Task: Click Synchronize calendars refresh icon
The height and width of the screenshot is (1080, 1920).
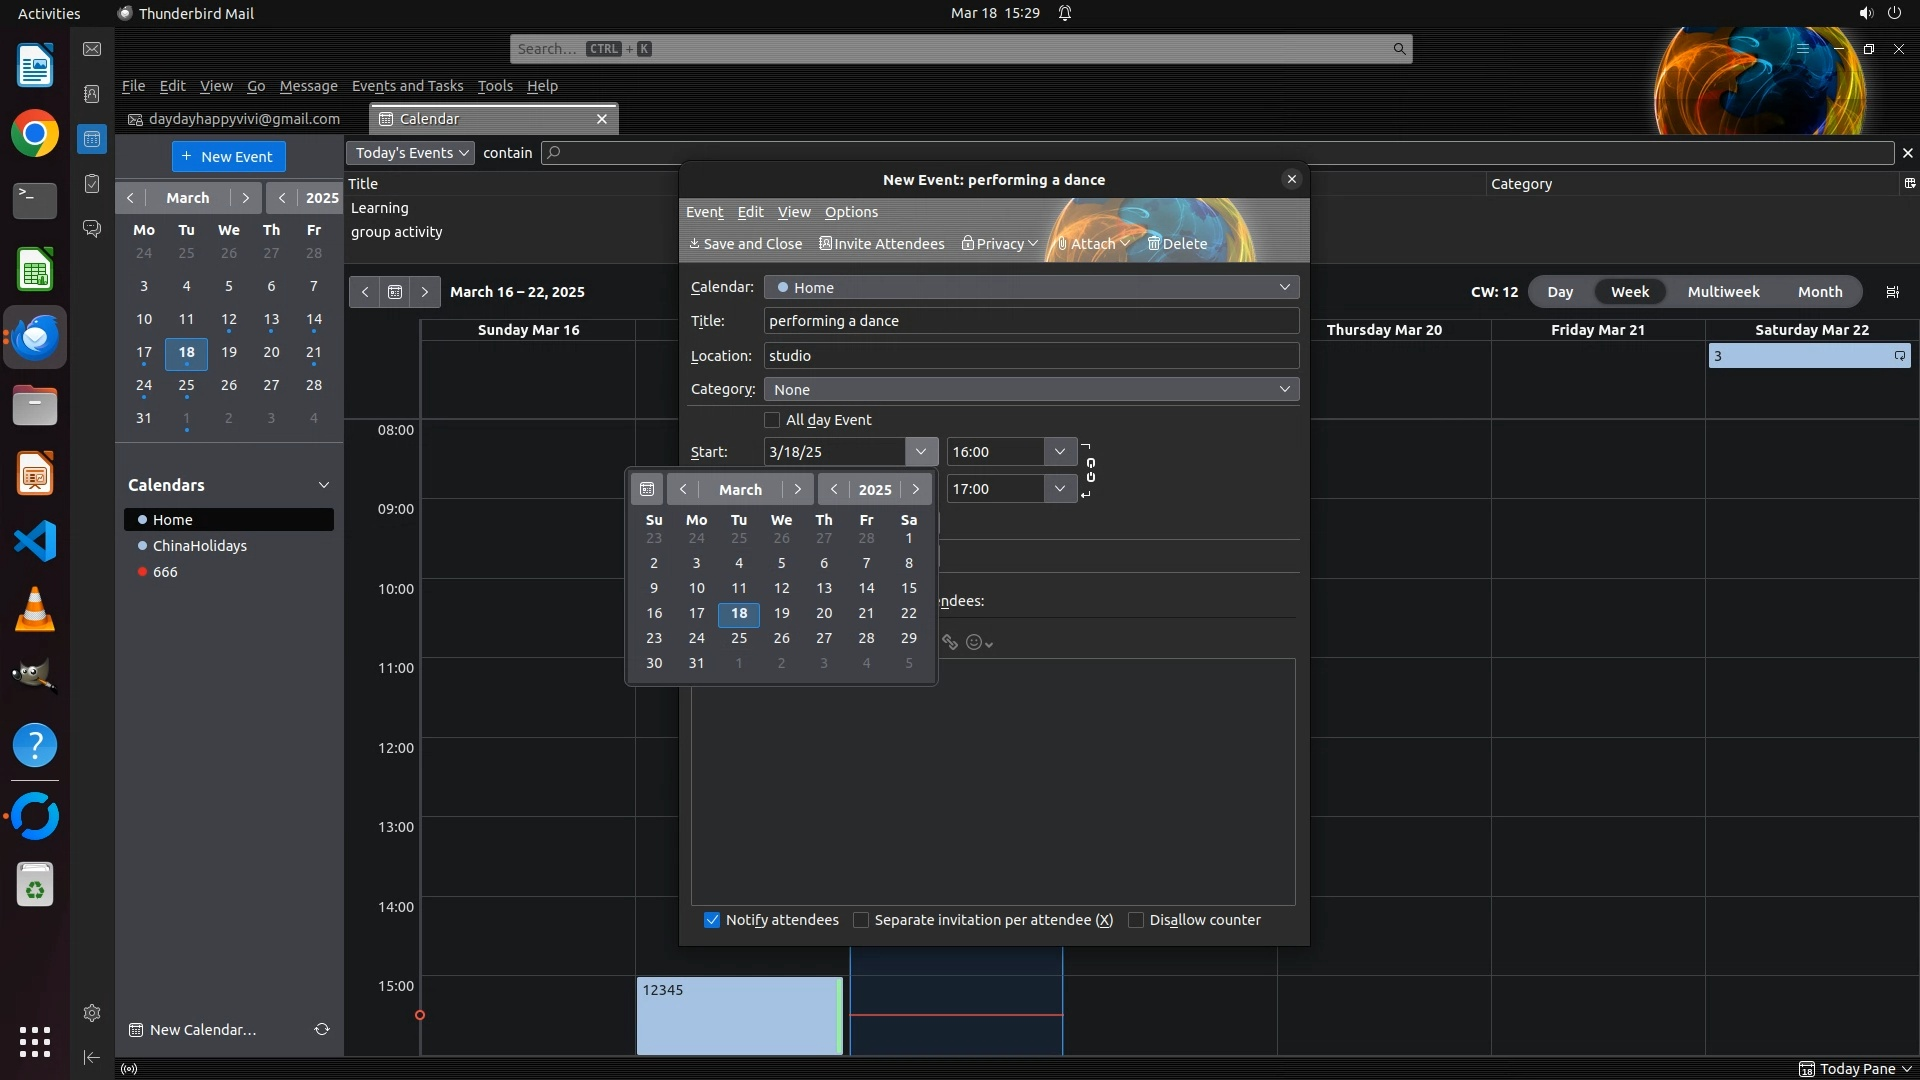Action: coord(321,1029)
